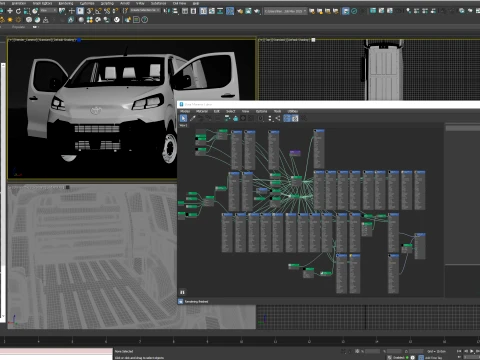Open the Top viewport label menu
The height and width of the screenshot is (360, 480).
coord(285,40)
